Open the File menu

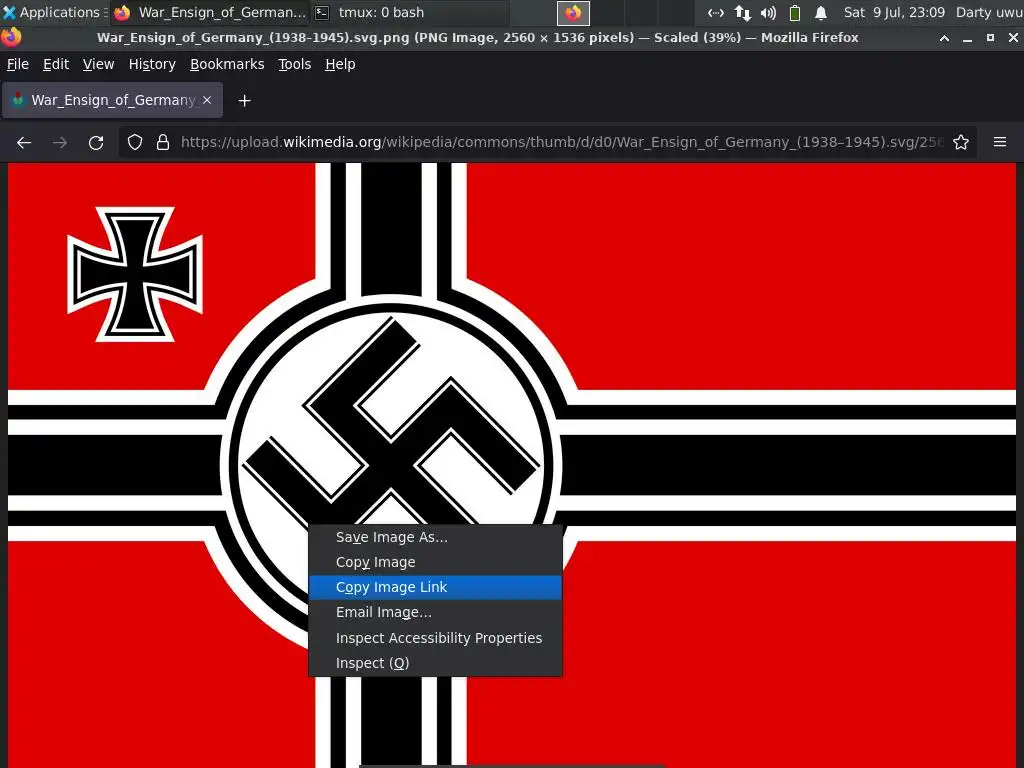click(x=18, y=64)
